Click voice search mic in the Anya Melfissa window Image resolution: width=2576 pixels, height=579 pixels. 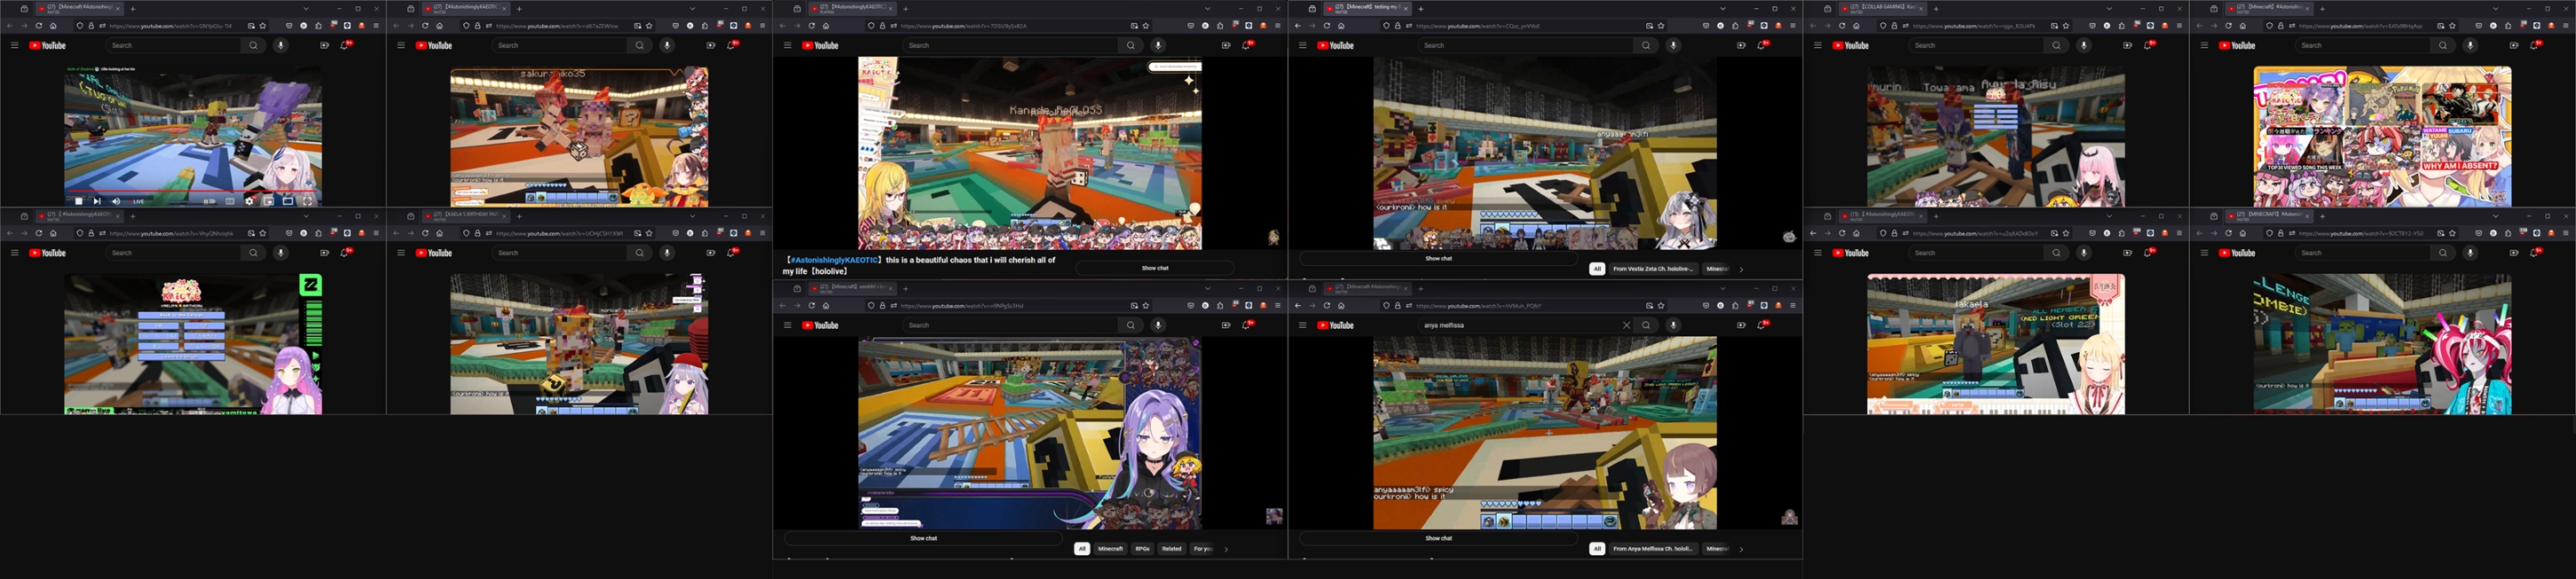pos(1673,325)
